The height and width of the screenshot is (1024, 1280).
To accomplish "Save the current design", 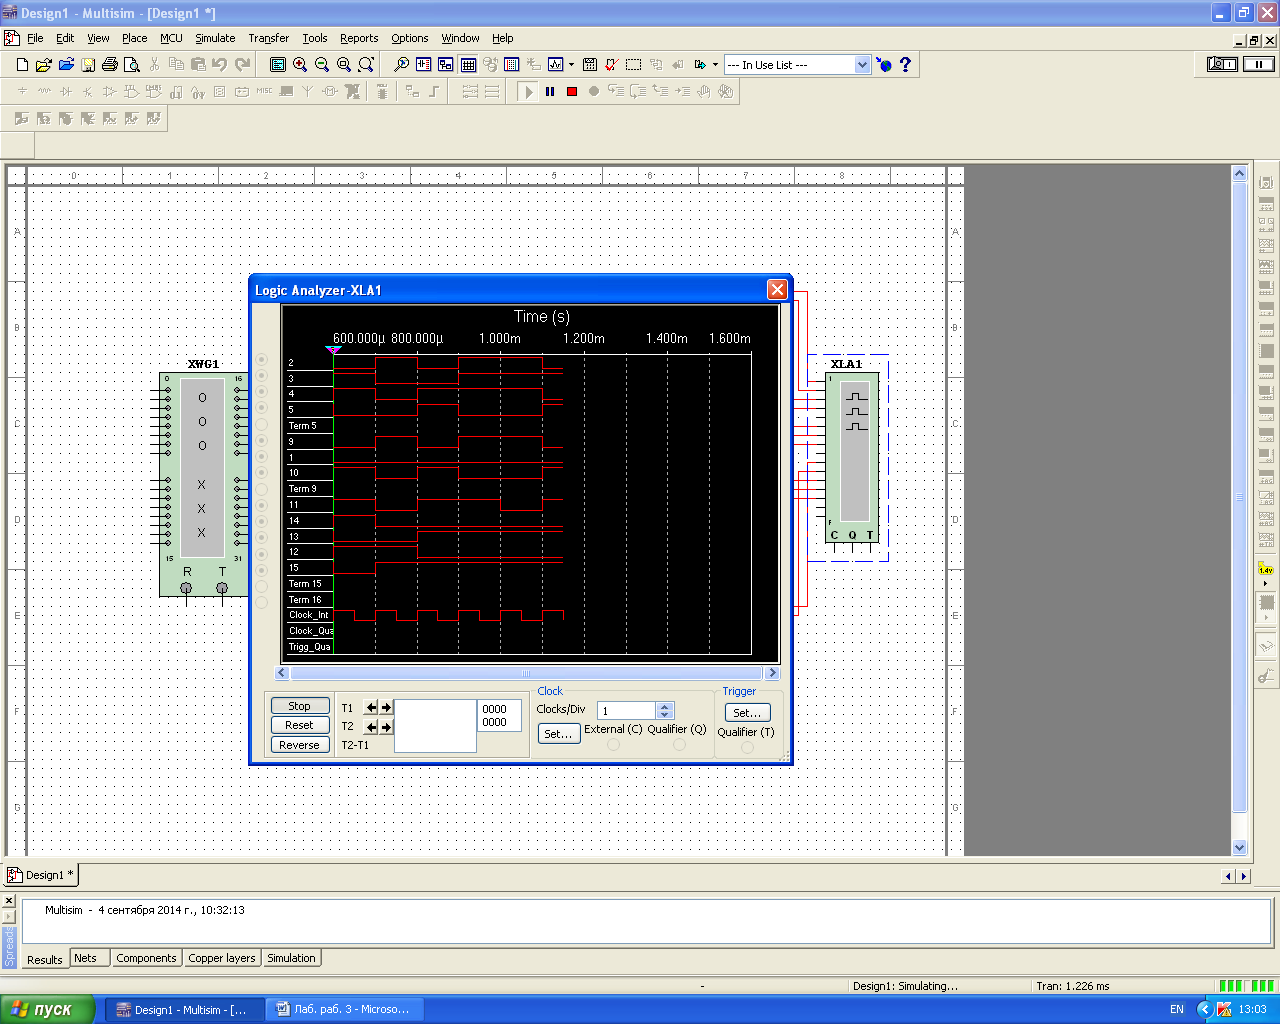I will coord(88,64).
